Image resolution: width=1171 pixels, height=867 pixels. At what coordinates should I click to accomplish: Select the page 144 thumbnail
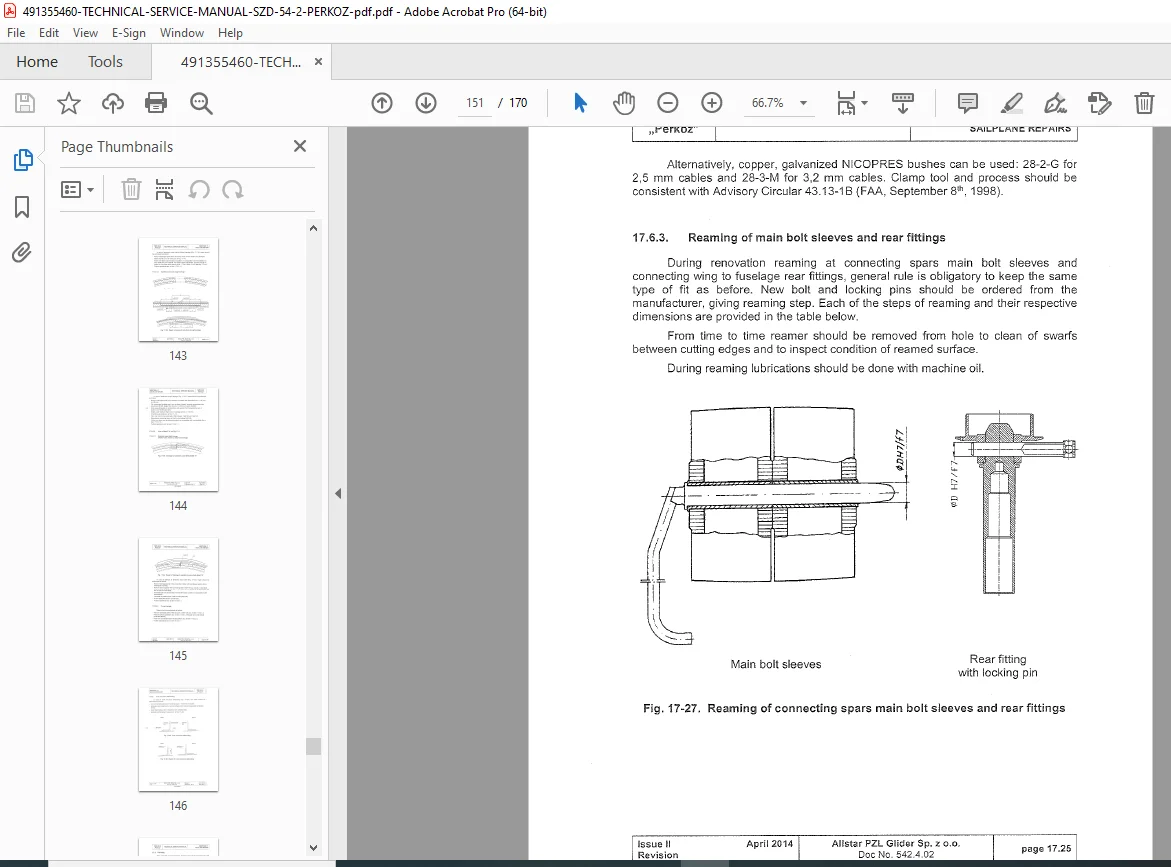point(178,440)
